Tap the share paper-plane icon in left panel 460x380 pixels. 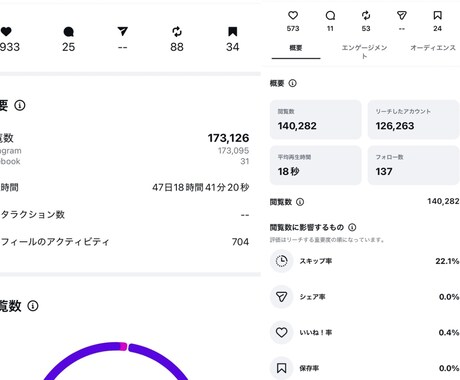tap(123, 31)
